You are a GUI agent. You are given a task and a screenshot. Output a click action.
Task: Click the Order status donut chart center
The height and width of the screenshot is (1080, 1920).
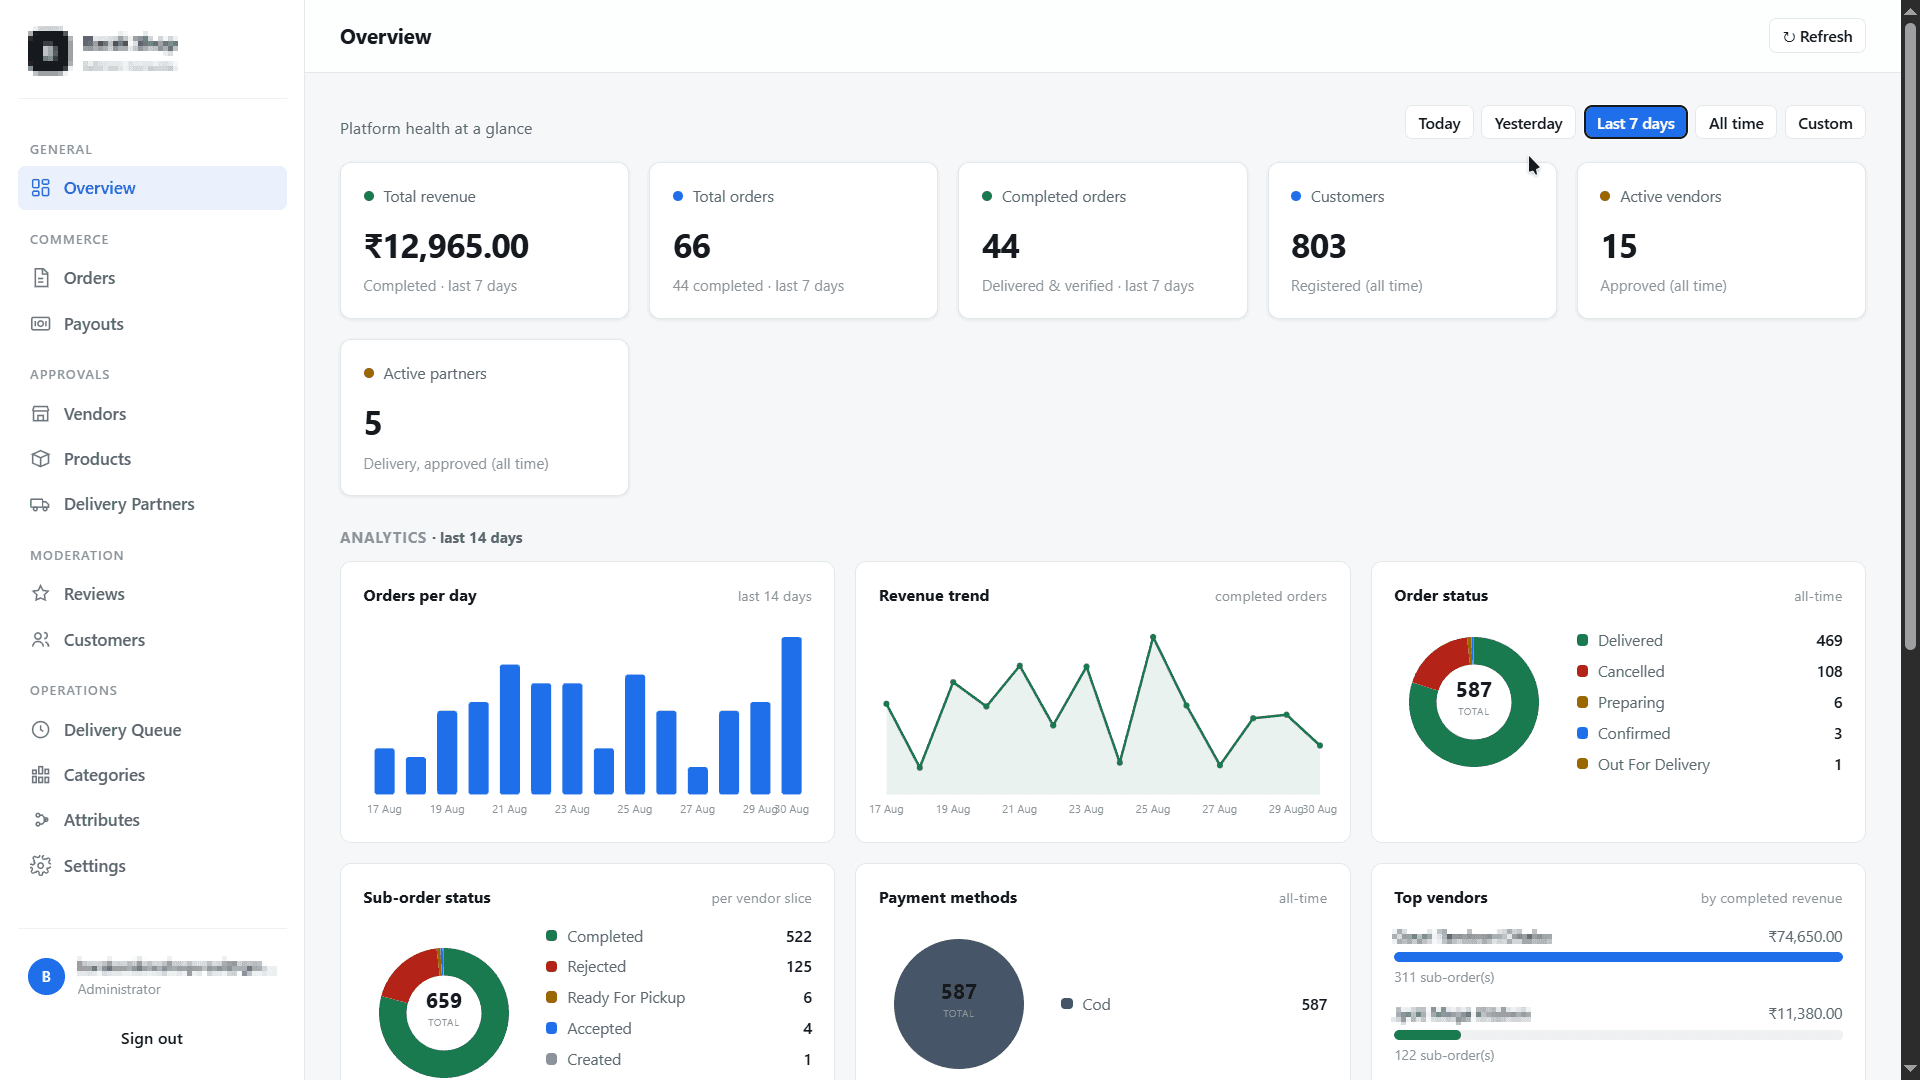pos(1474,701)
